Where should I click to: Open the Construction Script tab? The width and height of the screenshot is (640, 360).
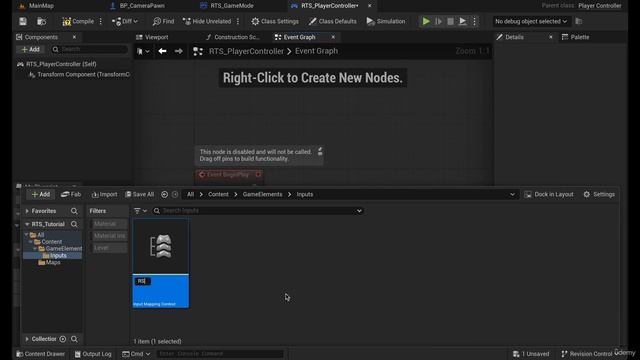233,37
